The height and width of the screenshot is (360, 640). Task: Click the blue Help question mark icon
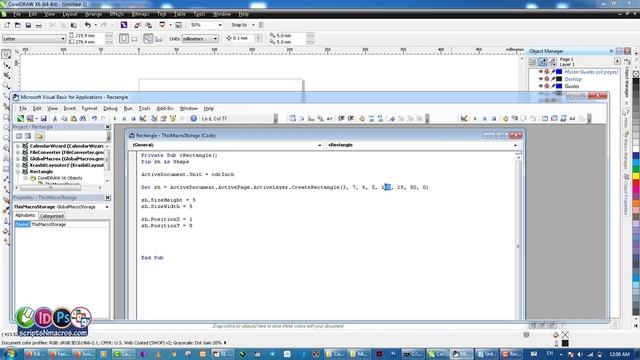click(x=193, y=118)
